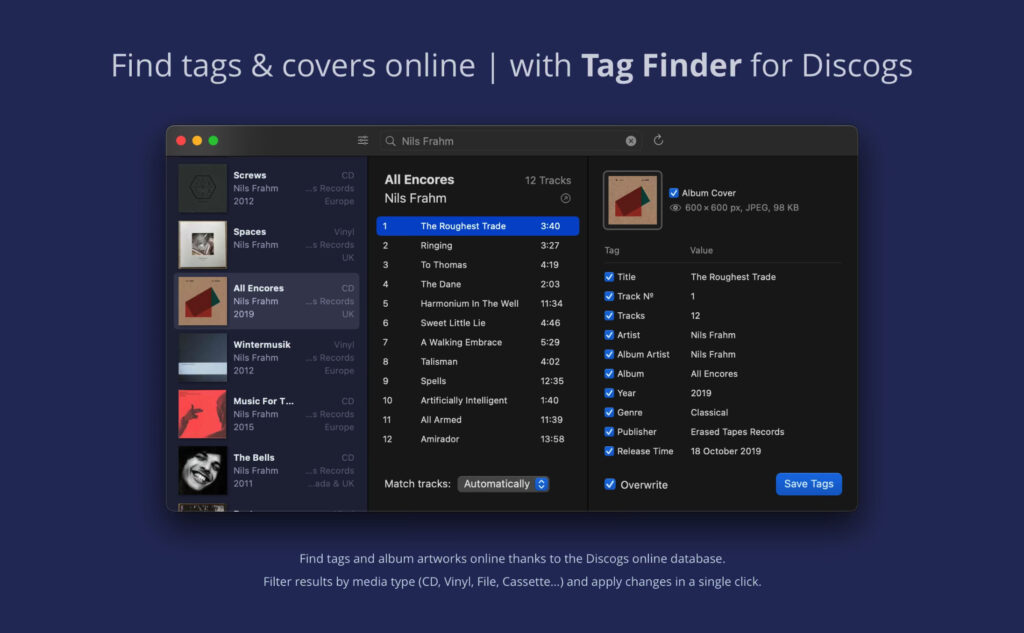1024x633 pixels.
Task: Uncheck the Genre tag
Action: (x=610, y=412)
